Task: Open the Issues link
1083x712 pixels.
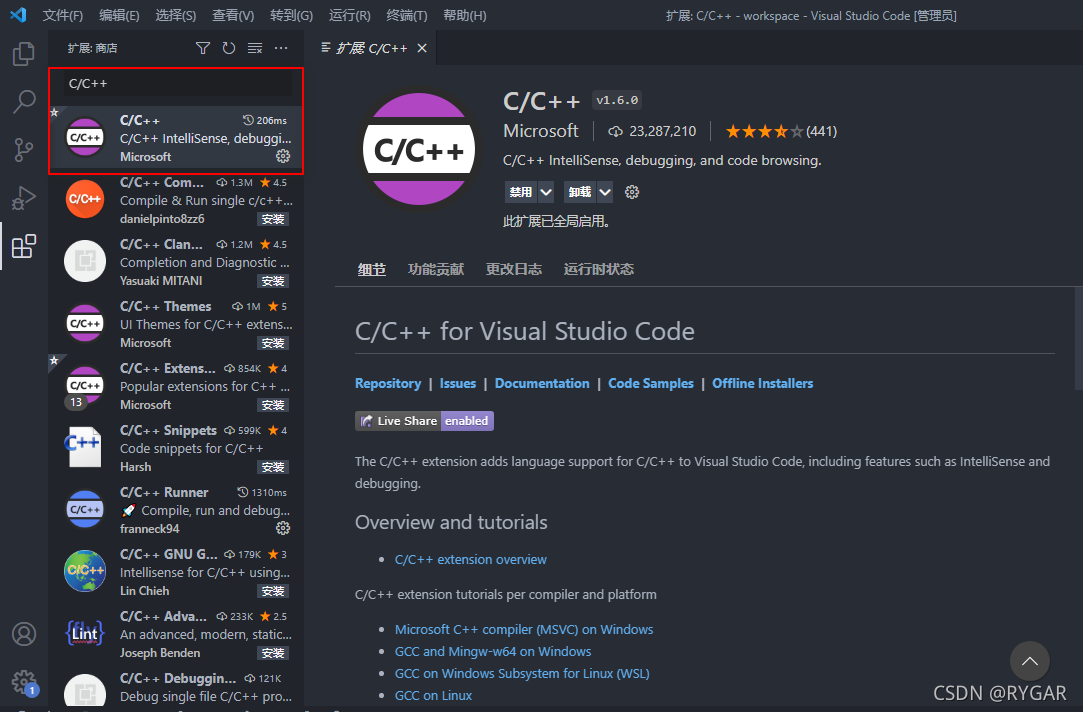Action: coord(458,383)
